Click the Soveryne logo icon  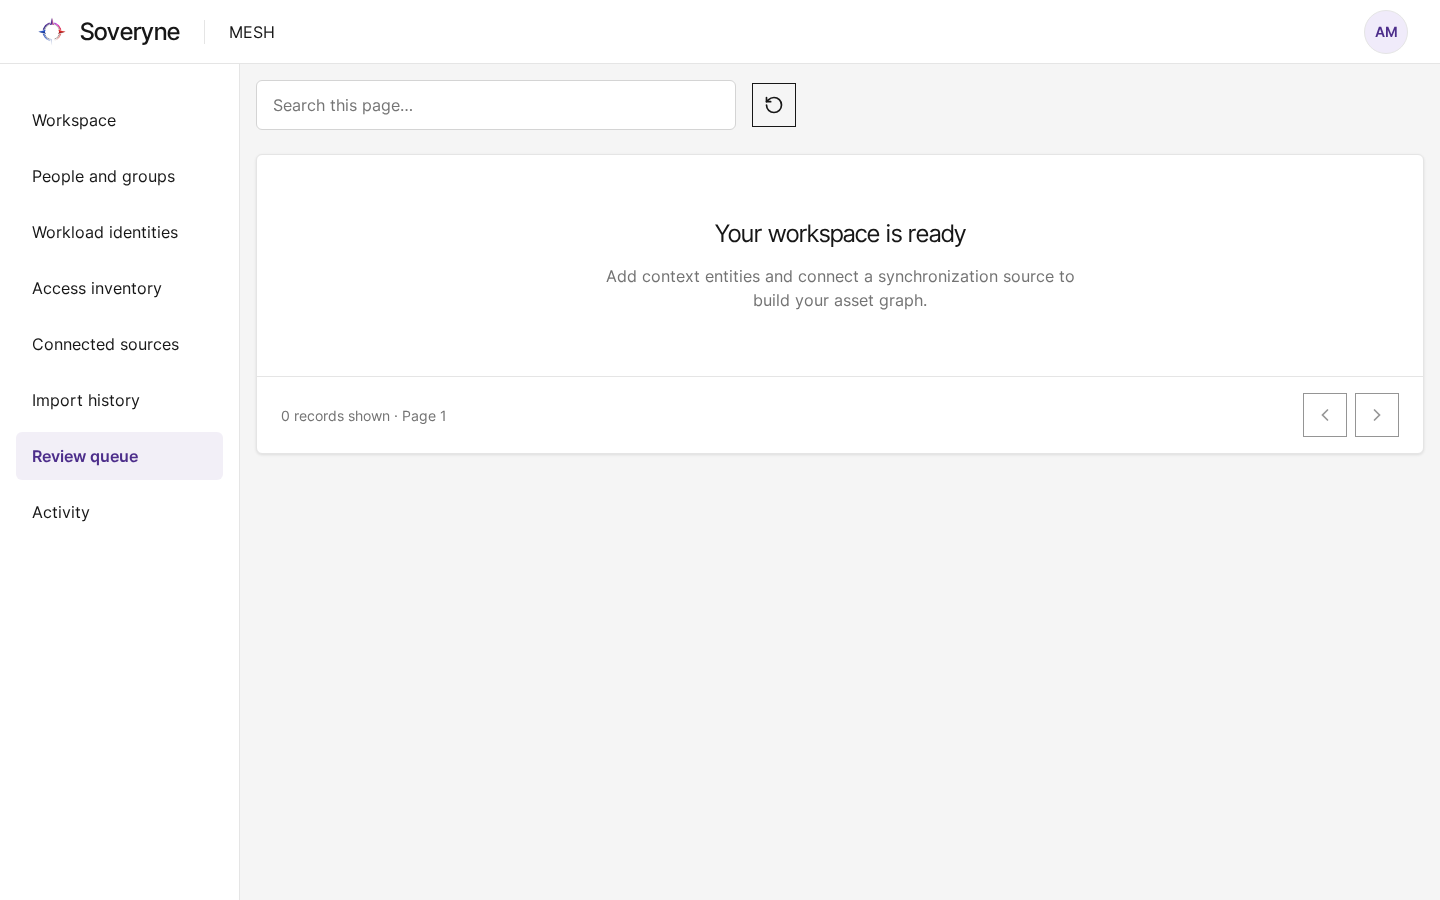[52, 32]
